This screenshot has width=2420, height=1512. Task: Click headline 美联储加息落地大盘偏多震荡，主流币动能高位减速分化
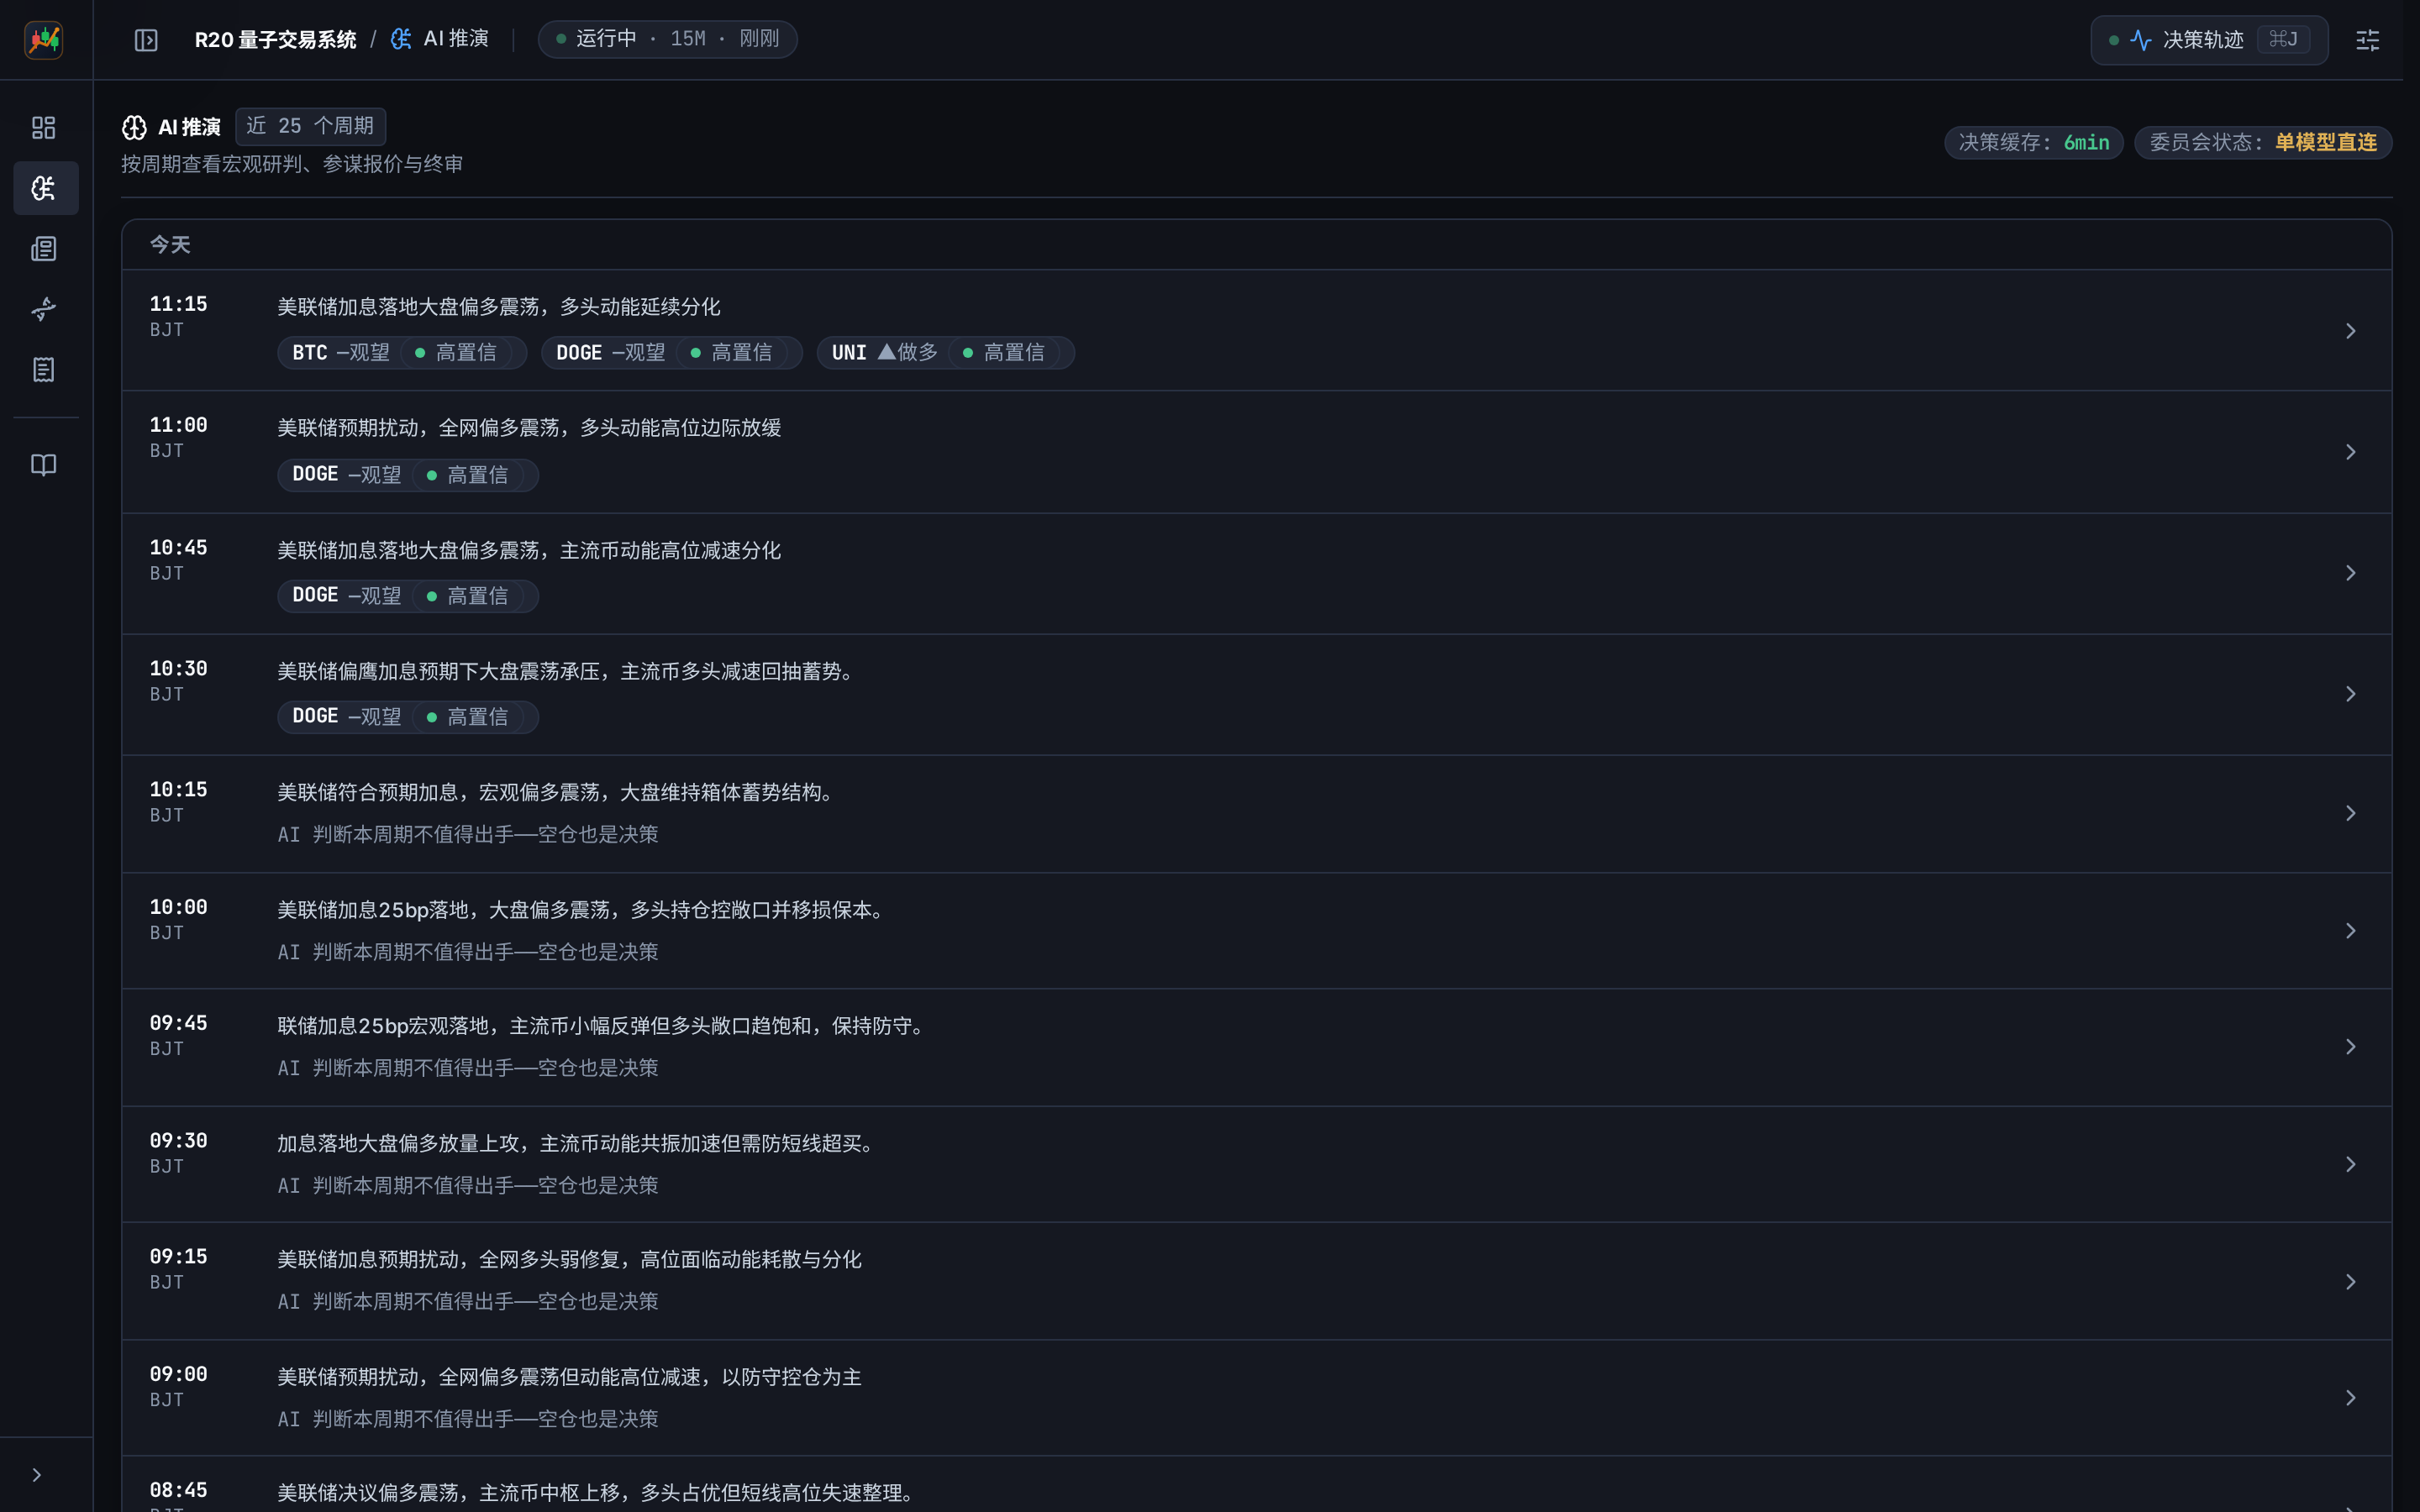529,551
